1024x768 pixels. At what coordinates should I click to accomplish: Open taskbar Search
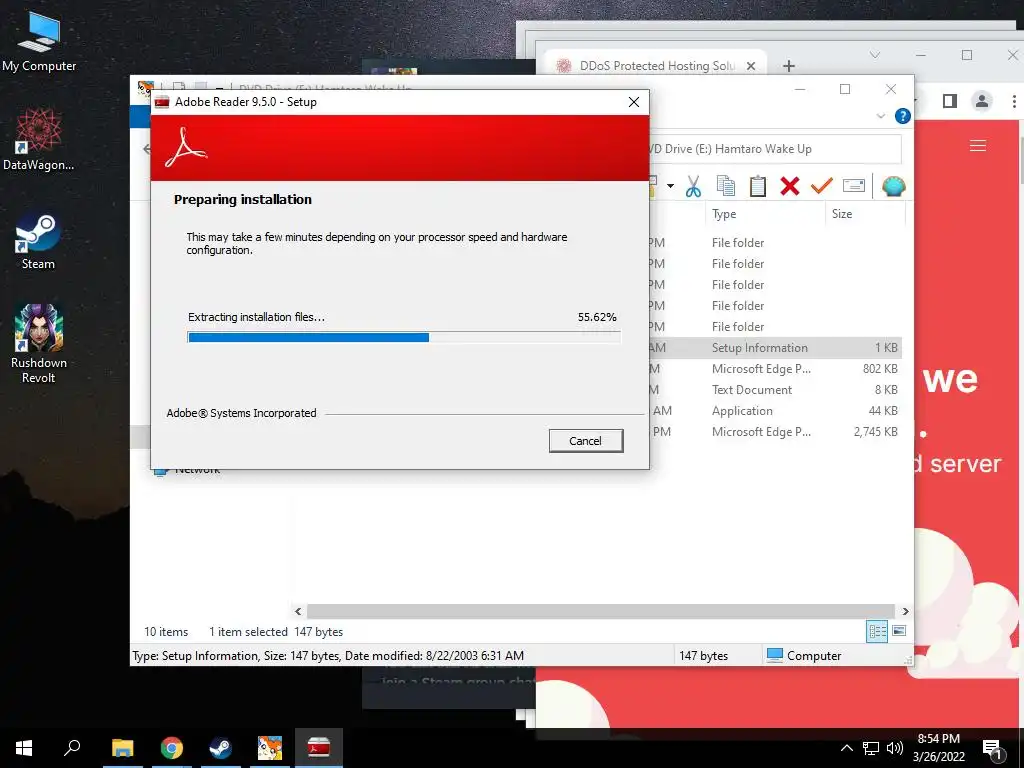pyautogui.click(x=72, y=748)
